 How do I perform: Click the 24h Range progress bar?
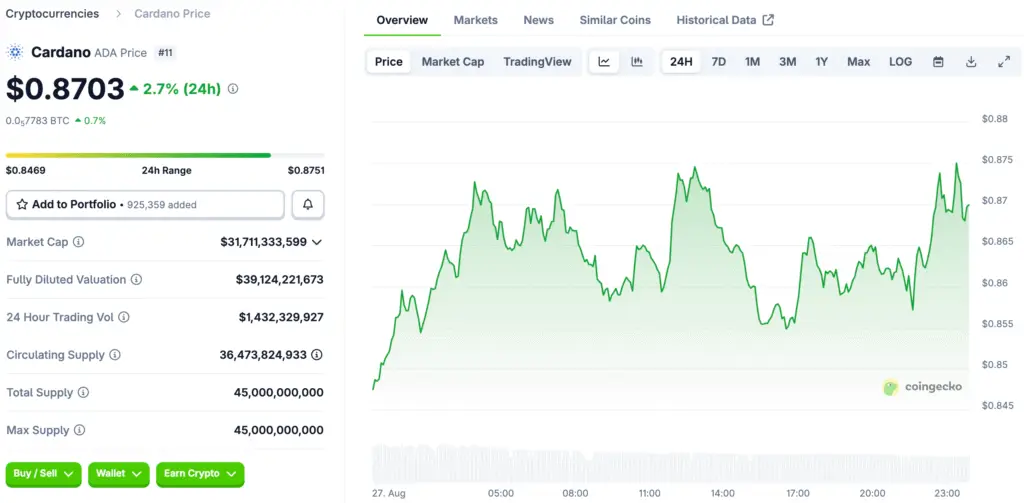pos(165,155)
